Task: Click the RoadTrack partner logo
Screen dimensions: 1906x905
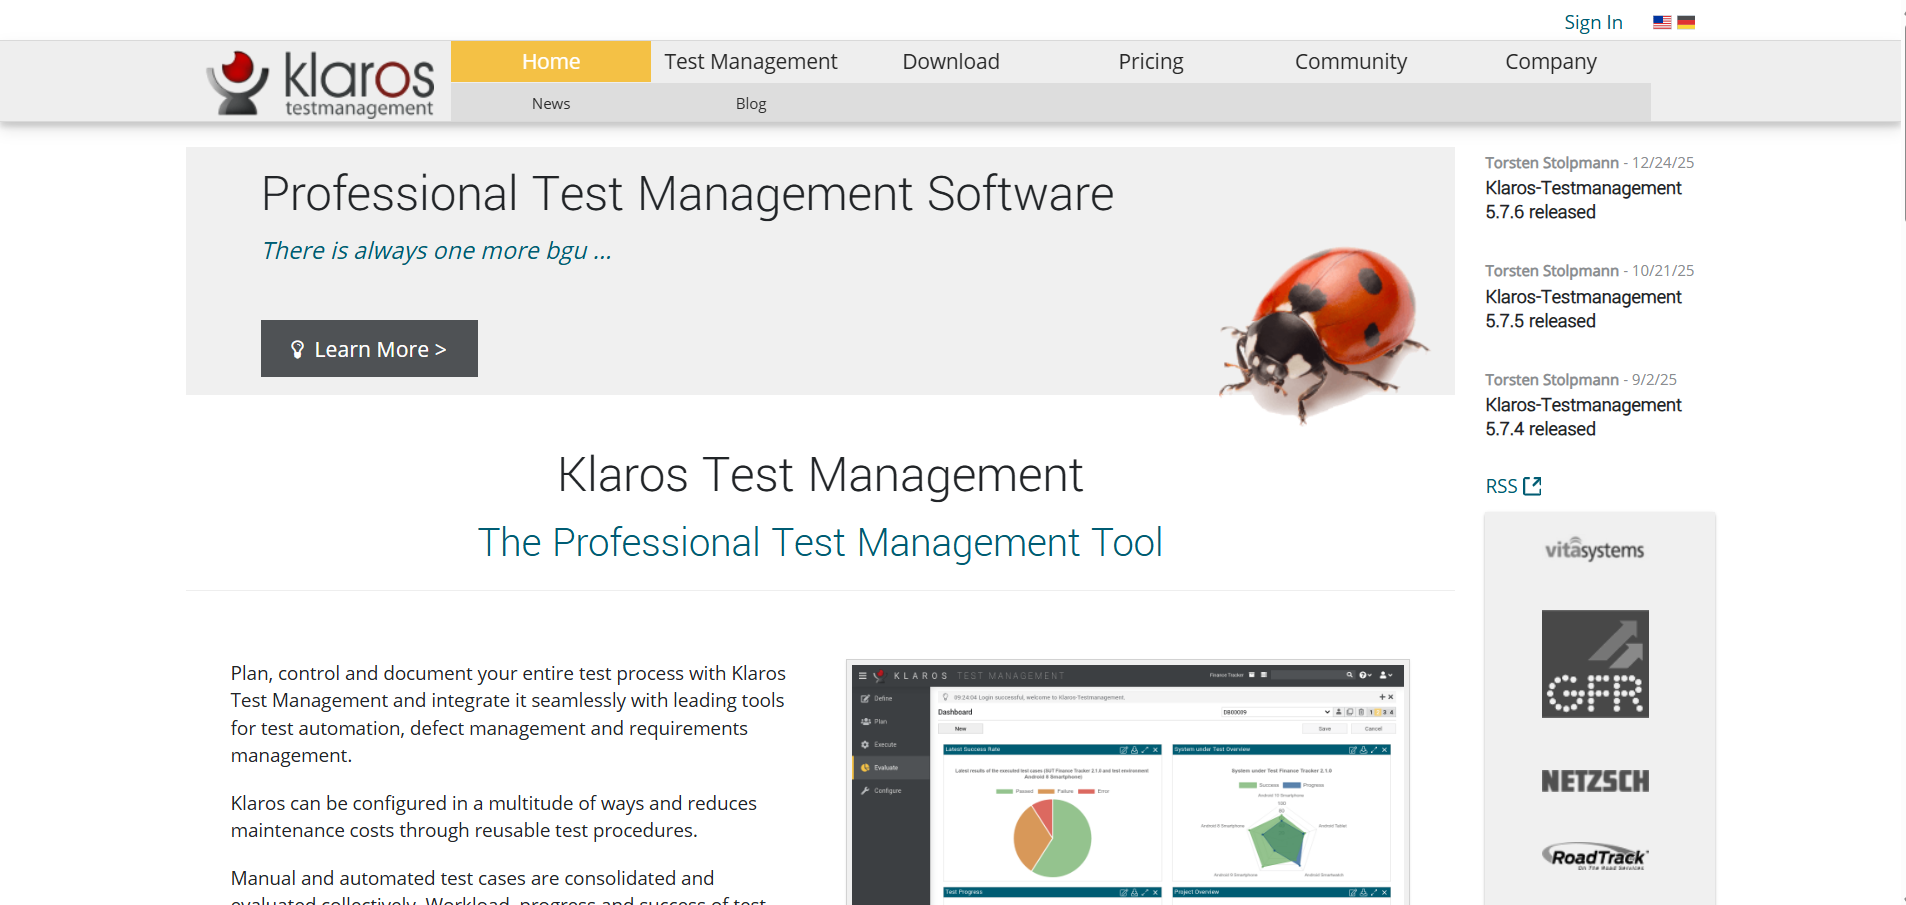Action: pyautogui.click(x=1595, y=857)
